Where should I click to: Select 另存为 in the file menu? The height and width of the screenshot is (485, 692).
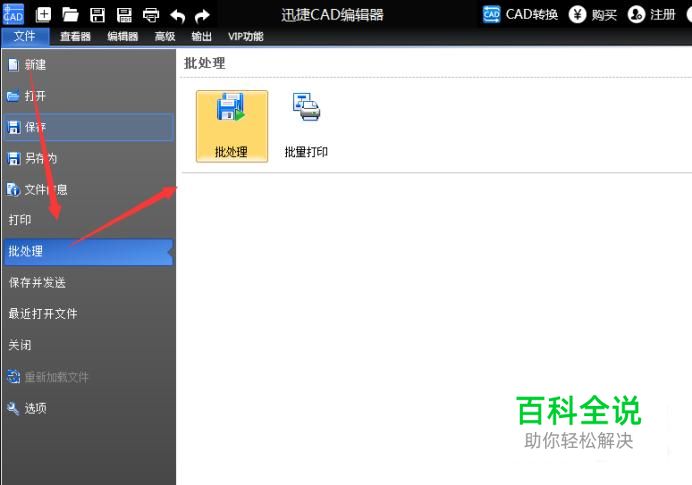88,158
